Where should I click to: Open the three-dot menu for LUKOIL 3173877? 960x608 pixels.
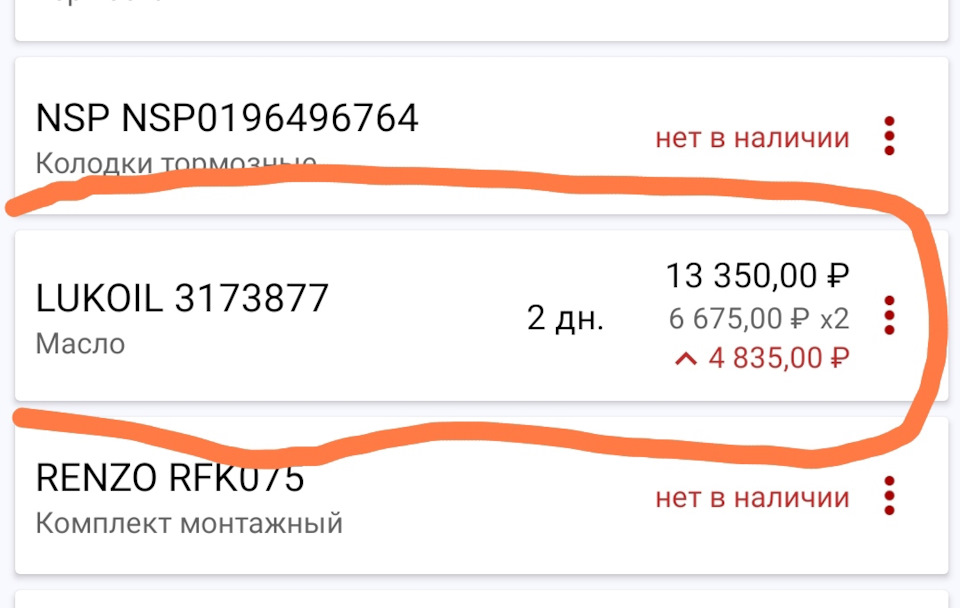(x=889, y=315)
